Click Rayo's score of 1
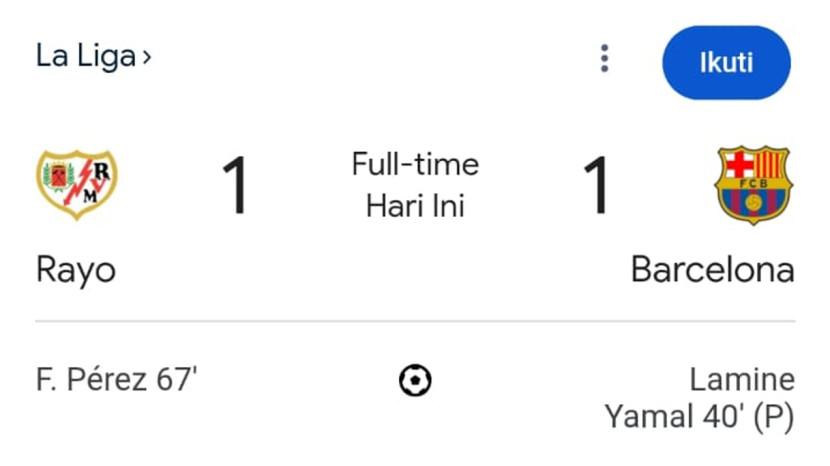 pyautogui.click(x=236, y=187)
